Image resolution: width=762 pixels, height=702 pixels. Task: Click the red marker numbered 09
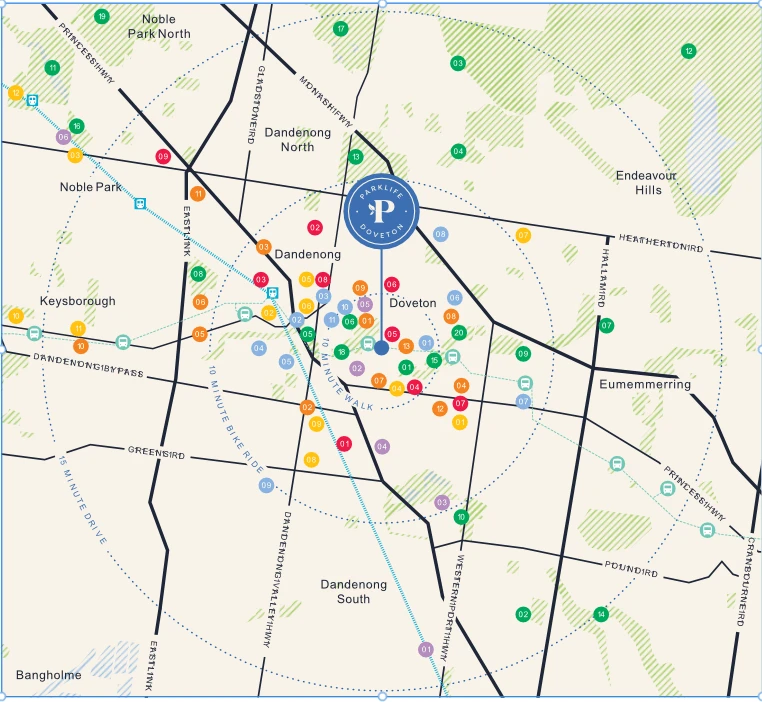pyautogui.click(x=163, y=156)
